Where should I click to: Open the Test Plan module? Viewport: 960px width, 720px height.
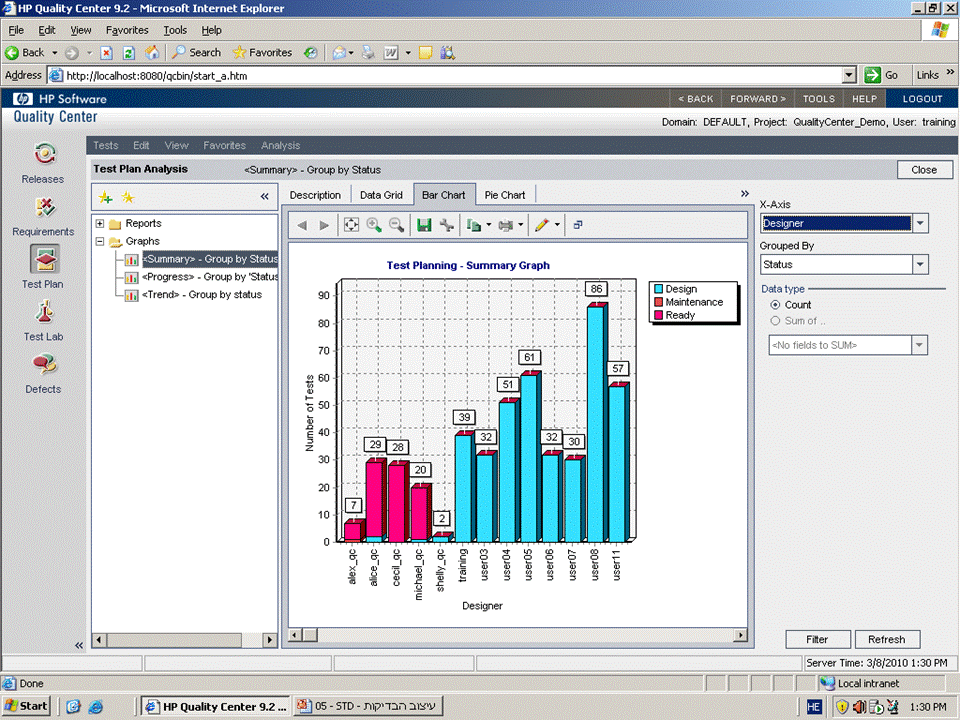point(43,267)
